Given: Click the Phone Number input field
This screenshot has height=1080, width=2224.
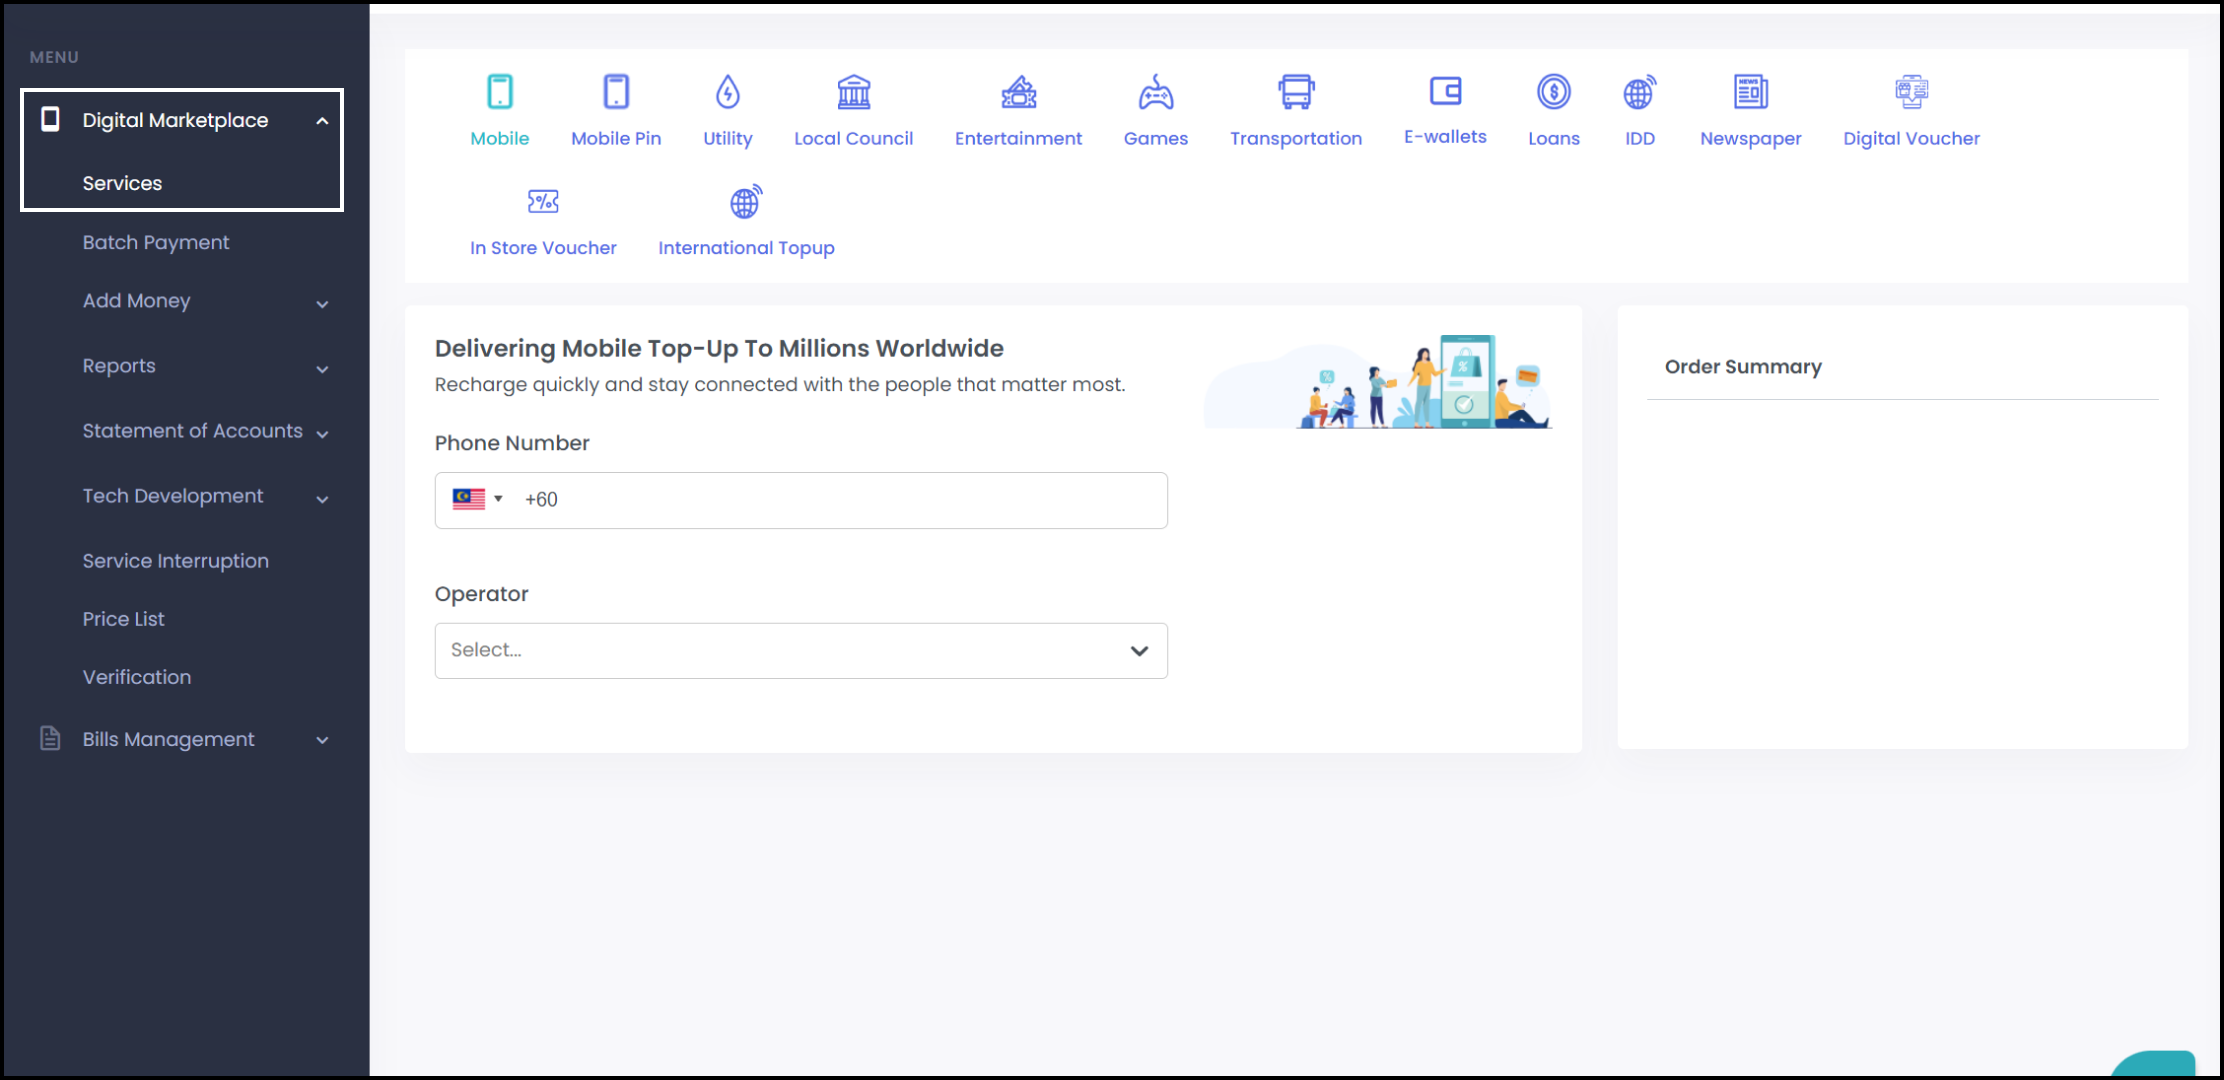Looking at the screenshot, I should point(801,500).
